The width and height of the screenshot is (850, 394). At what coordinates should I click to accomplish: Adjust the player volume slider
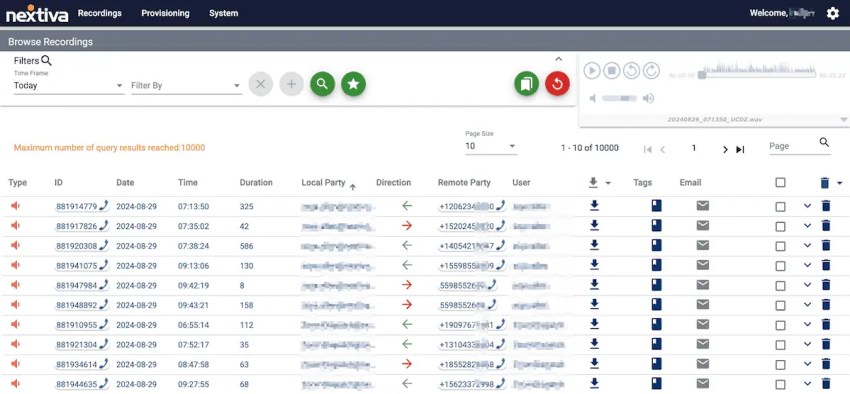pyautogui.click(x=620, y=98)
